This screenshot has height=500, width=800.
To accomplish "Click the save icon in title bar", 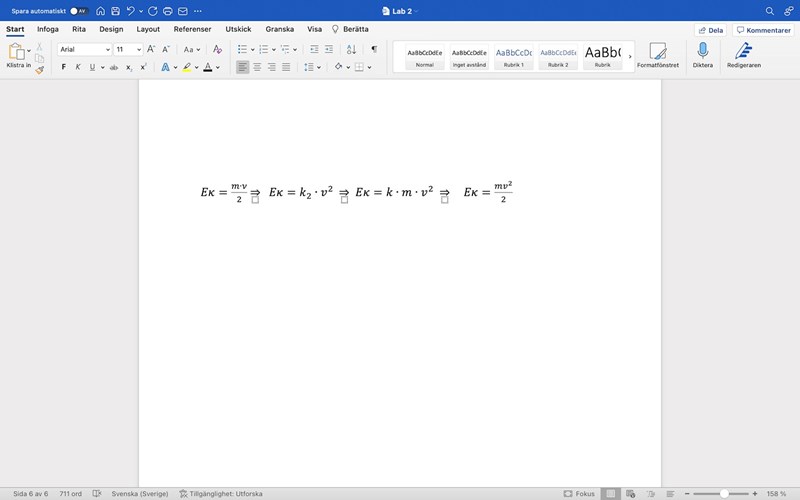I will [115, 10].
